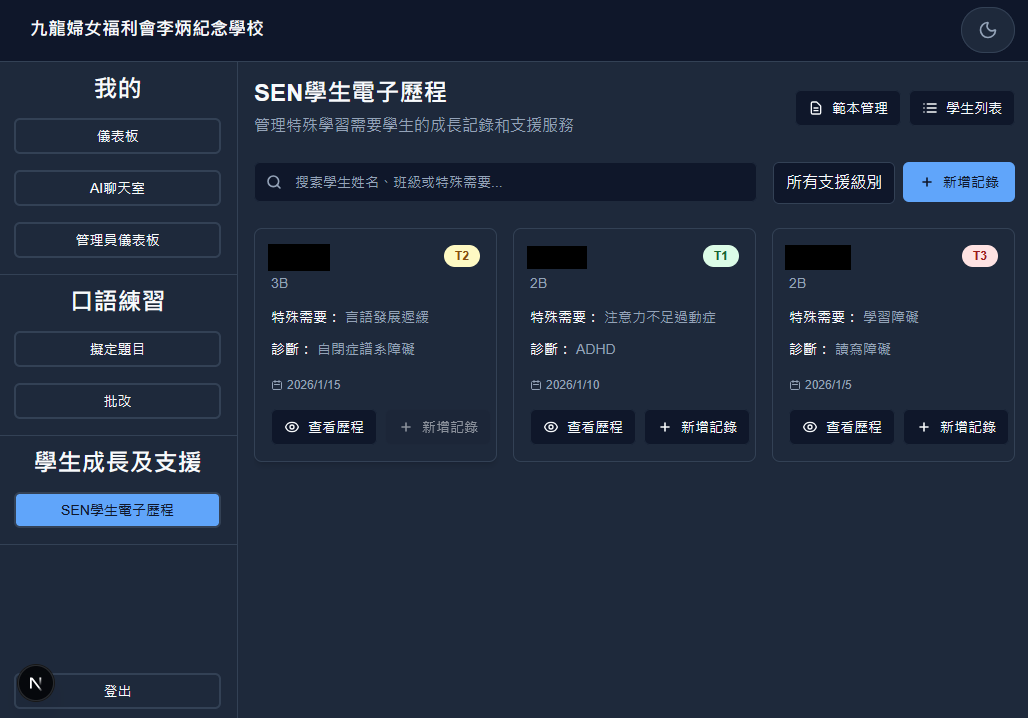Viewport: 1028px width, 718px height.
Task: Select the T2 support level badge
Action: coord(461,256)
